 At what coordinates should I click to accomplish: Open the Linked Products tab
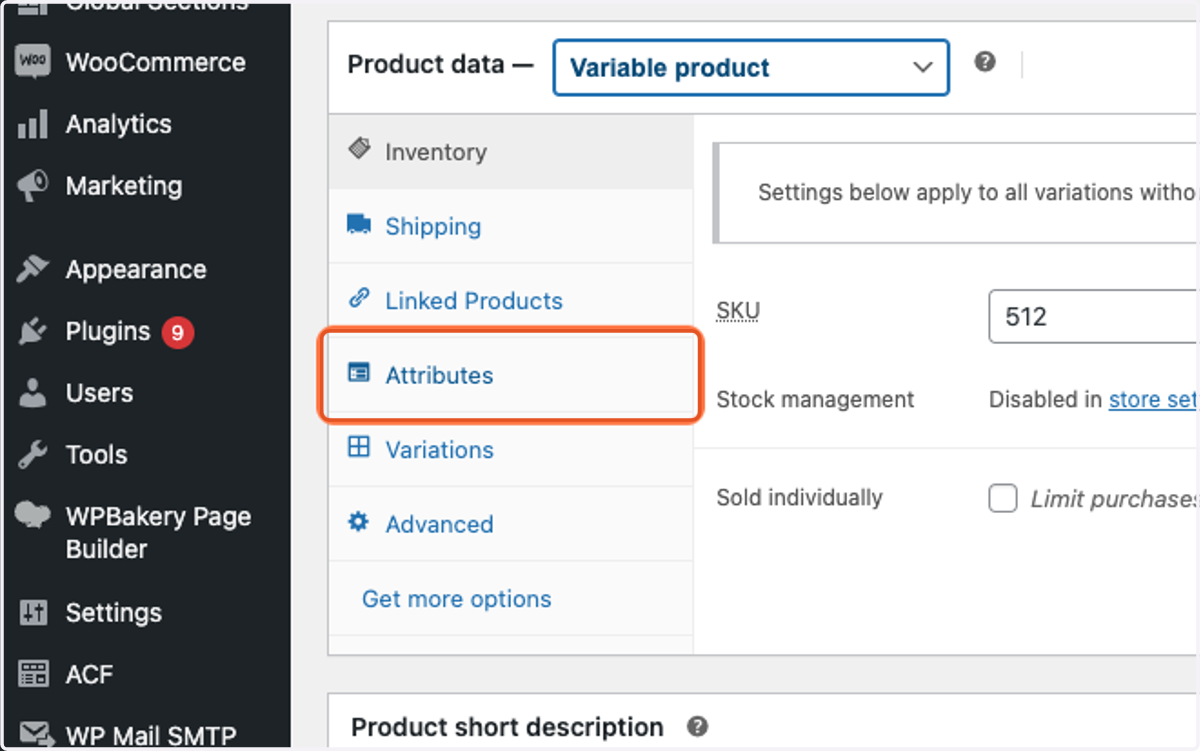coord(510,301)
